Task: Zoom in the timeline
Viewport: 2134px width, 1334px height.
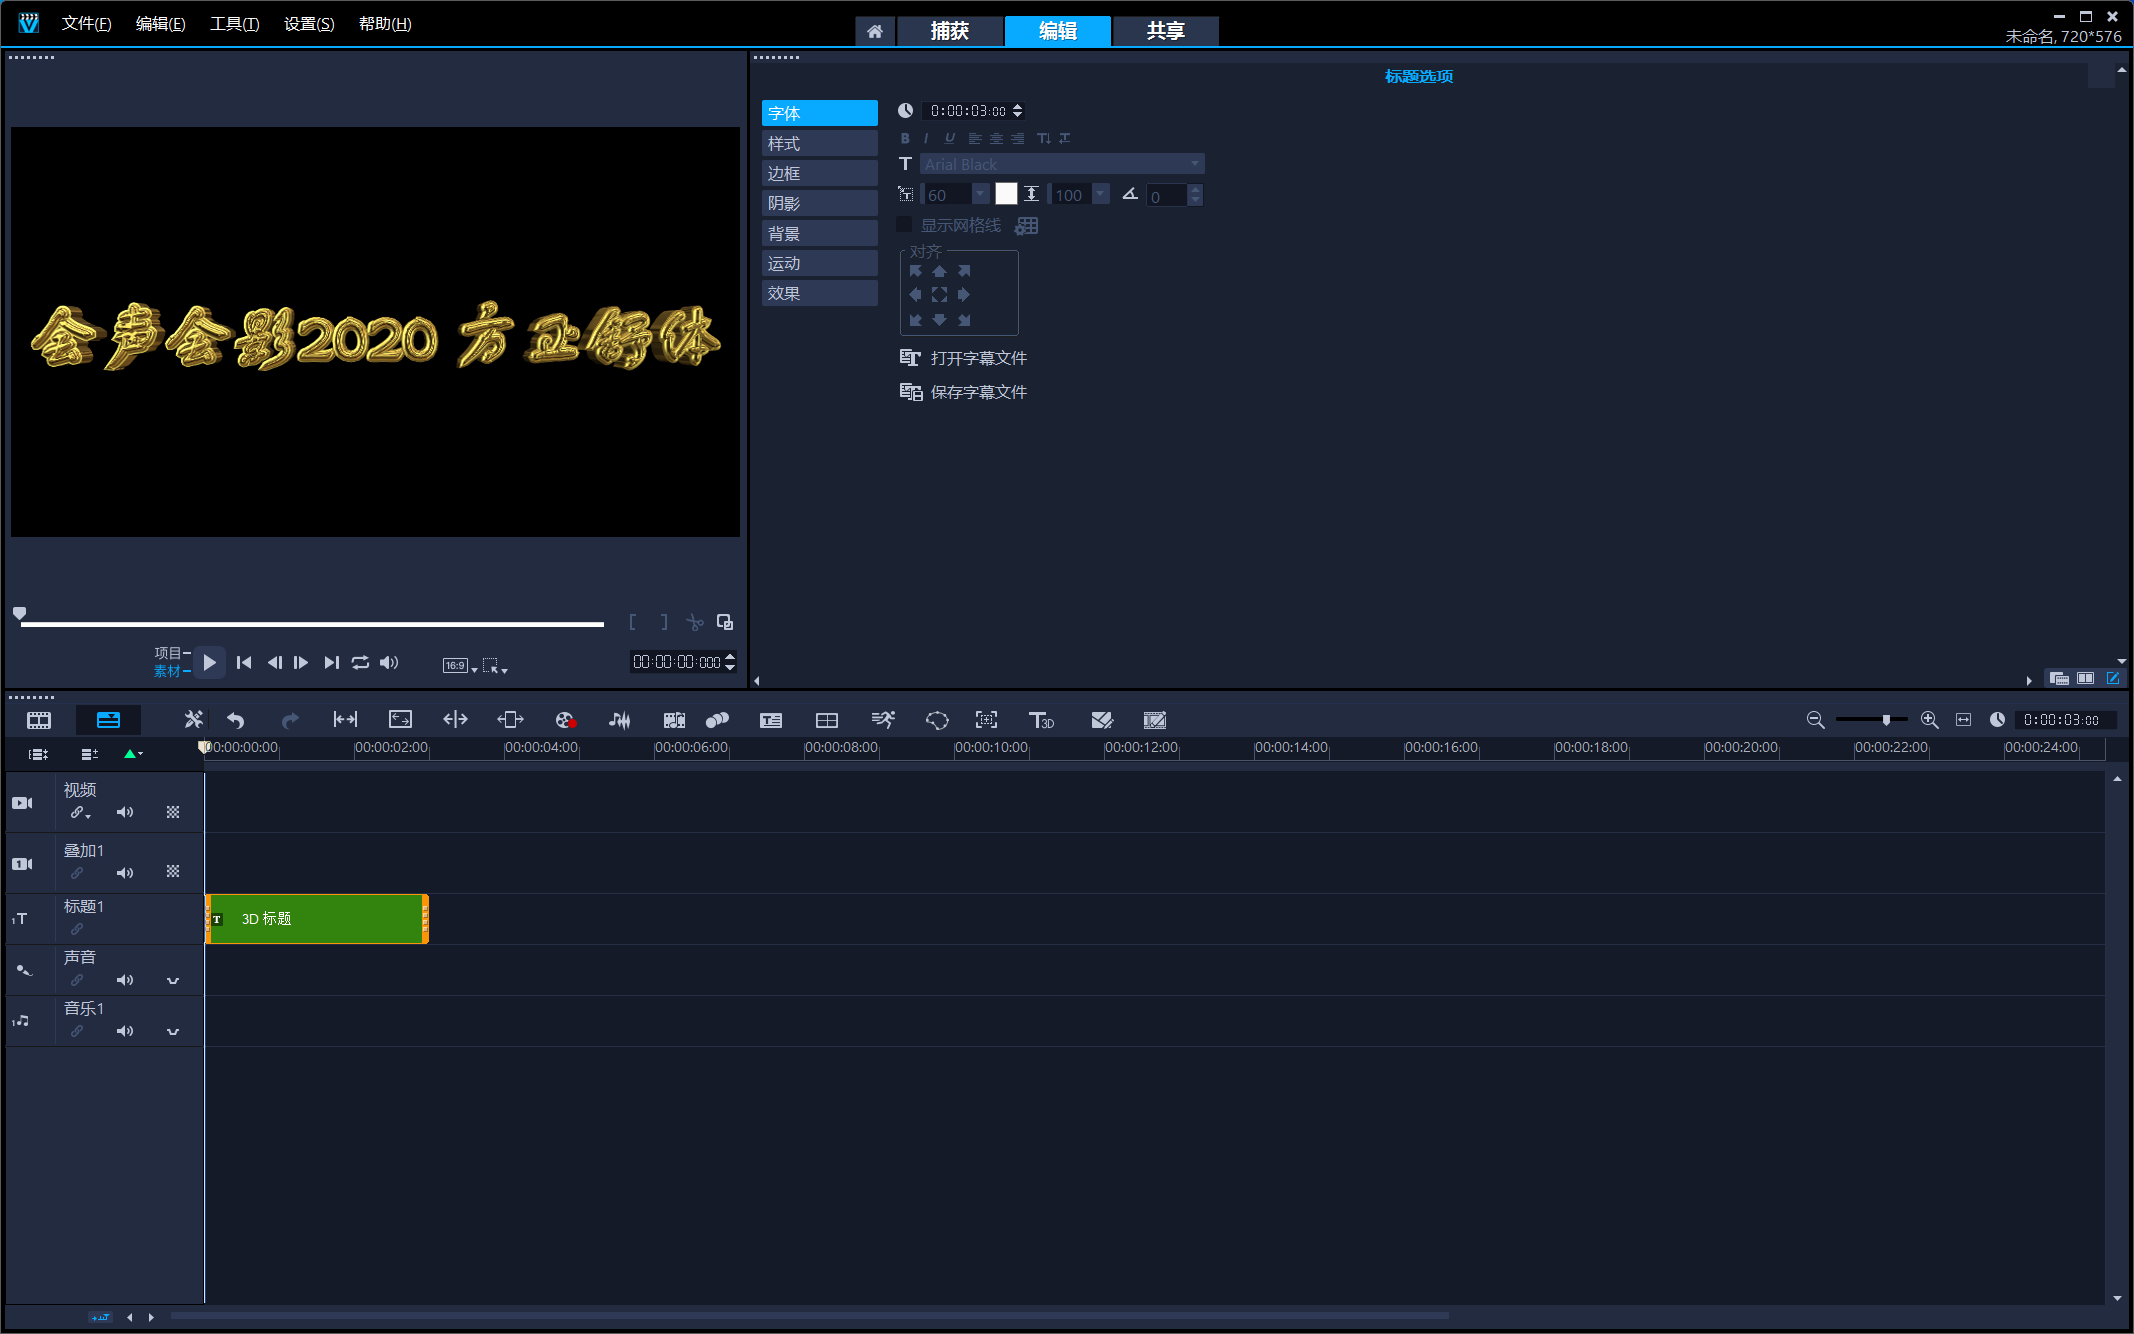Action: click(1930, 720)
